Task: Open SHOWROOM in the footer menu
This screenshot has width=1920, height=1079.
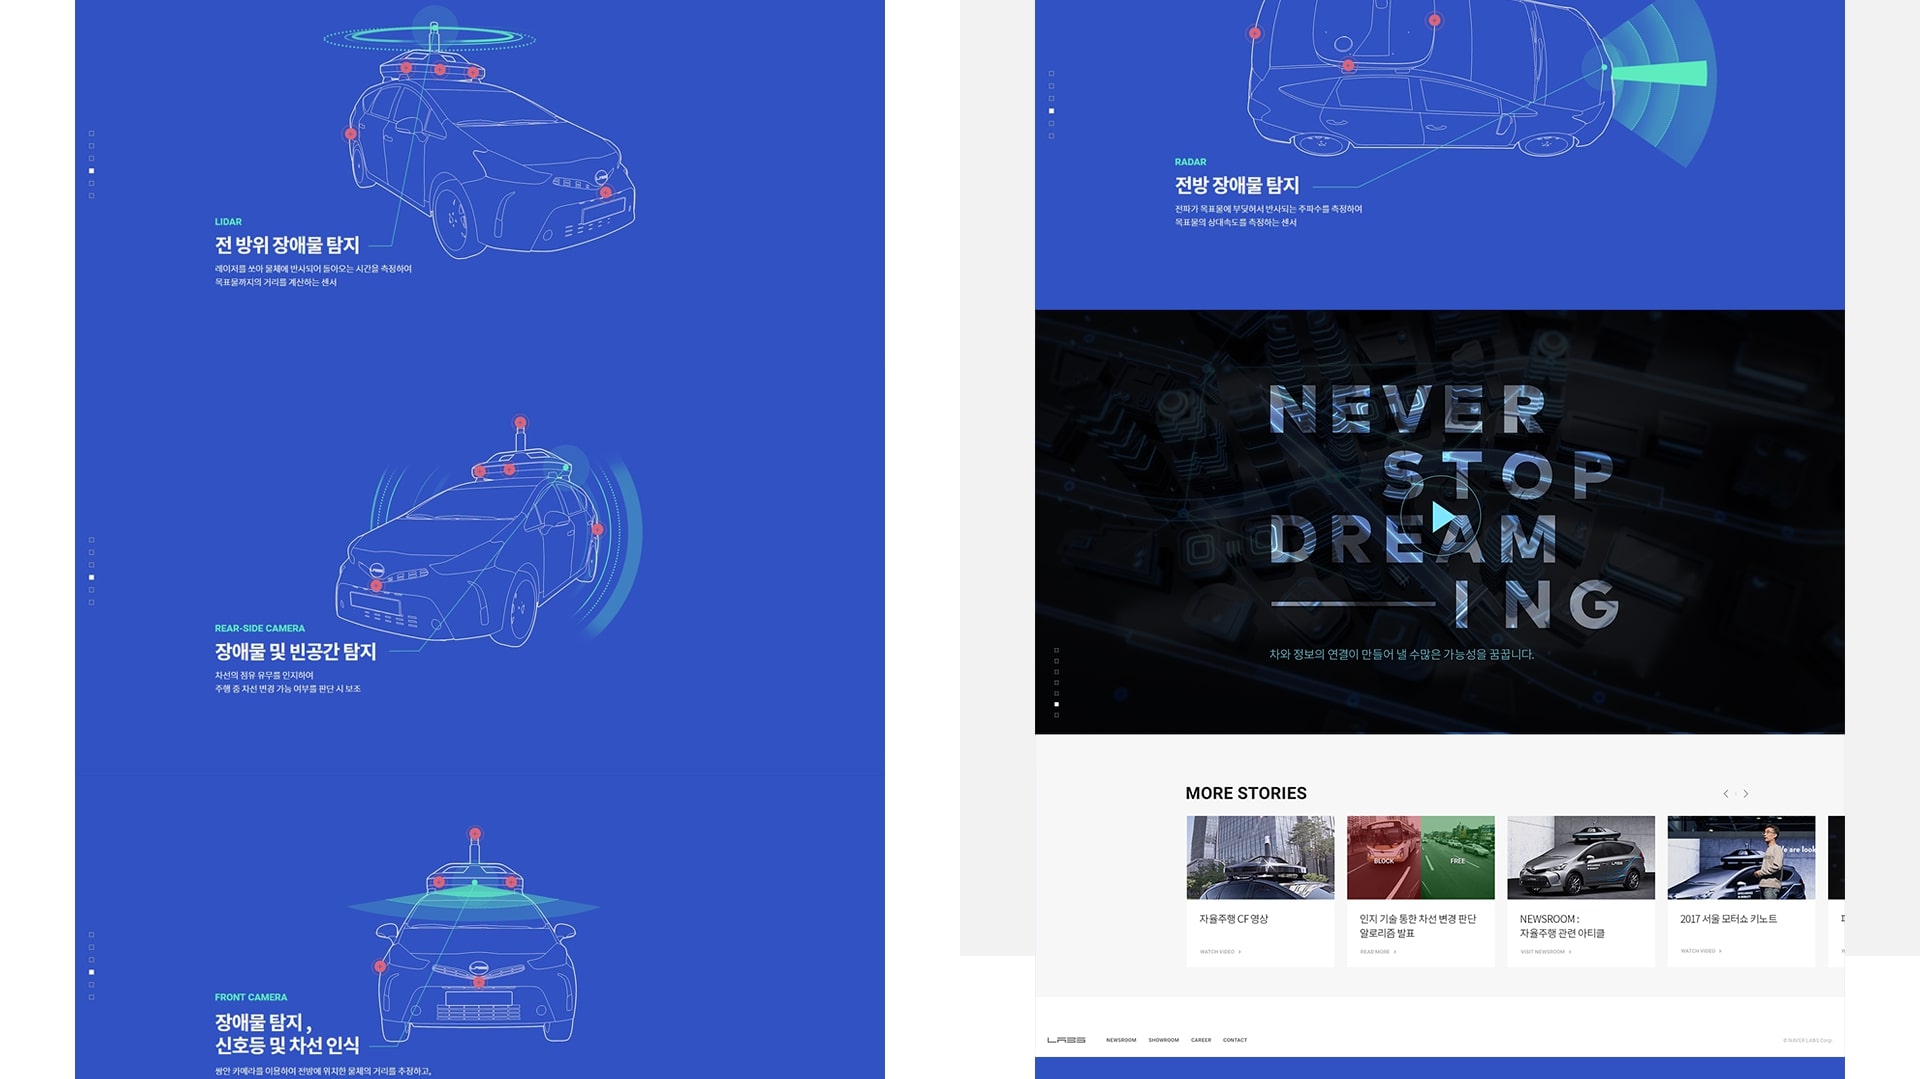Action: 1164,1040
